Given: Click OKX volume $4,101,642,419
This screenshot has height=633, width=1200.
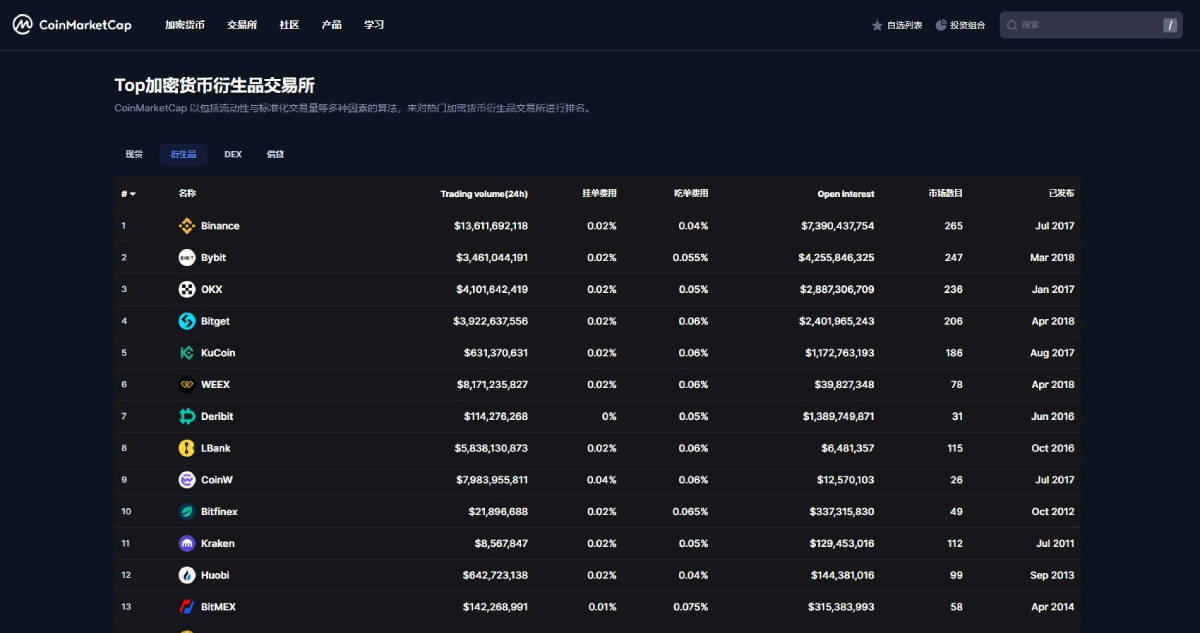Looking at the screenshot, I should pos(492,289).
